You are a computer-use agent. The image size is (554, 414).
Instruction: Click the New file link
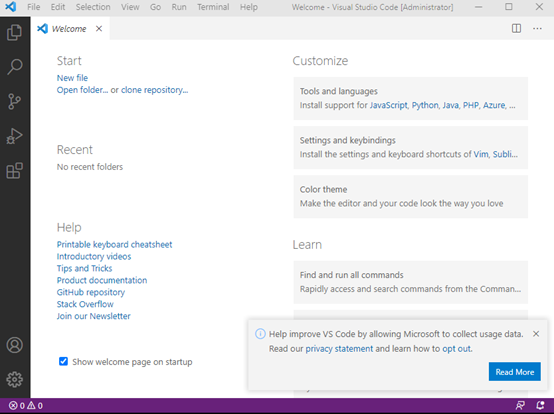(72, 78)
